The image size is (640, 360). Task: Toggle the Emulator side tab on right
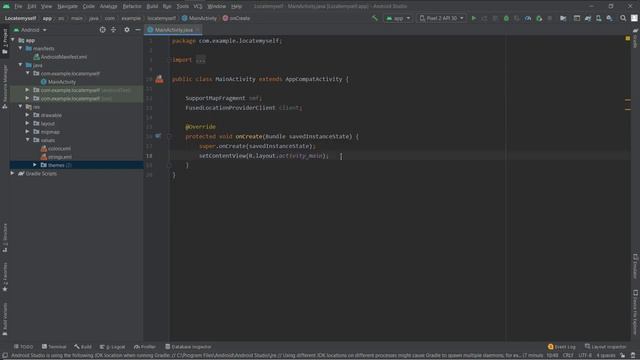click(x=635, y=266)
